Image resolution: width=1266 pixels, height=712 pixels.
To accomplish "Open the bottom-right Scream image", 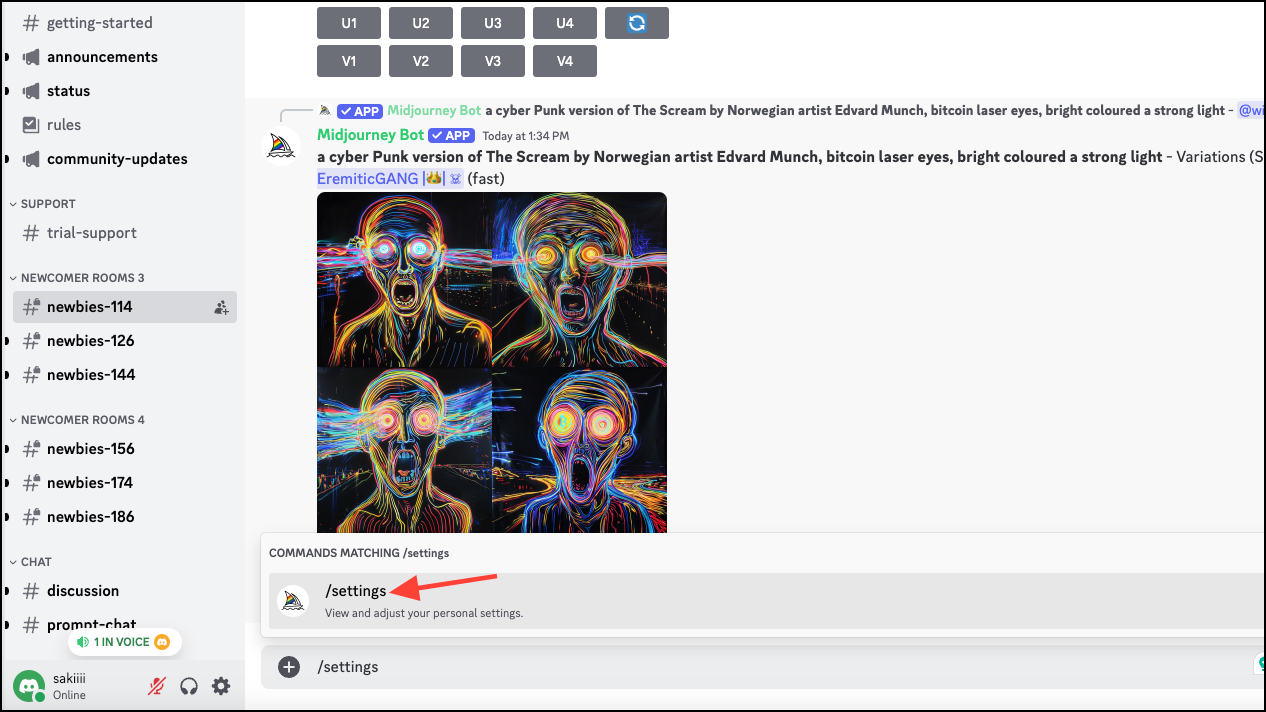I will click(580, 450).
